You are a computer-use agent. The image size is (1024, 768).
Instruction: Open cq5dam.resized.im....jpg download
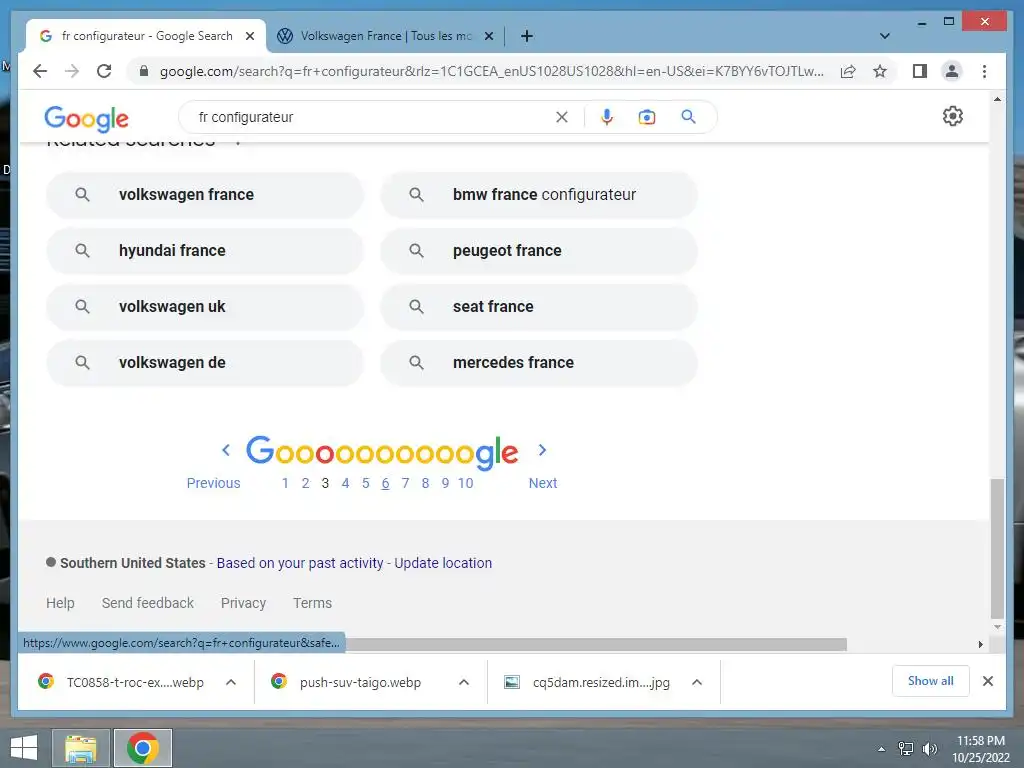coord(588,682)
